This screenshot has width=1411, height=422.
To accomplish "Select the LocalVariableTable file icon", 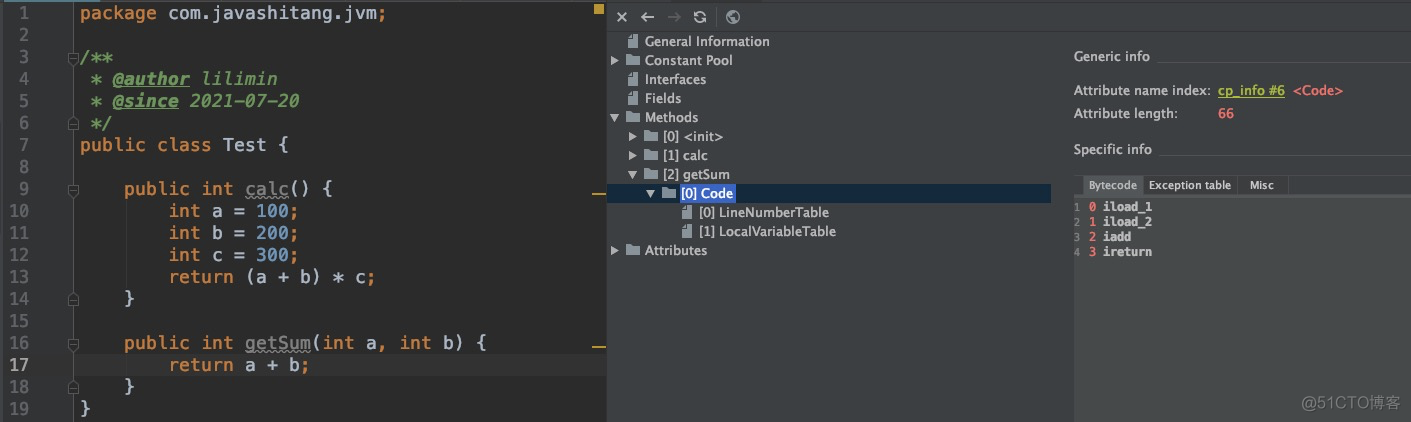I will [x=687, y=231].
